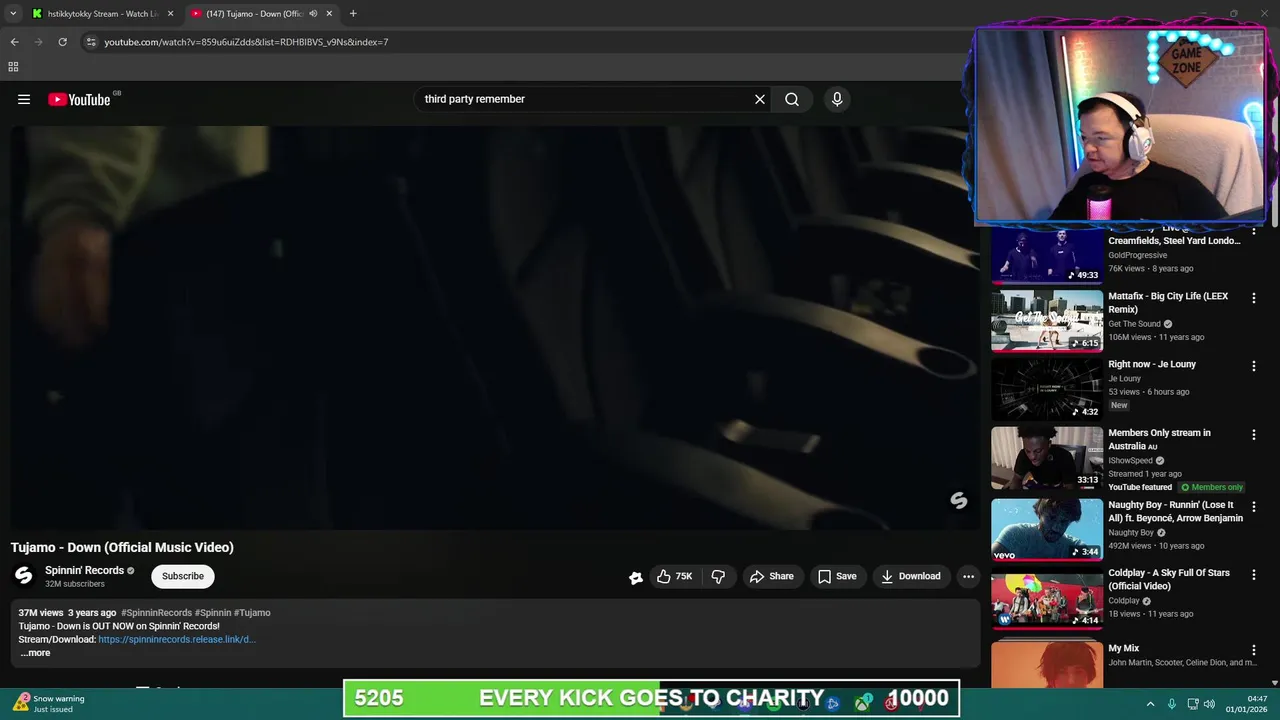
Task: Subscribe to Spinnin' Records
Action: tap(183, 576)
